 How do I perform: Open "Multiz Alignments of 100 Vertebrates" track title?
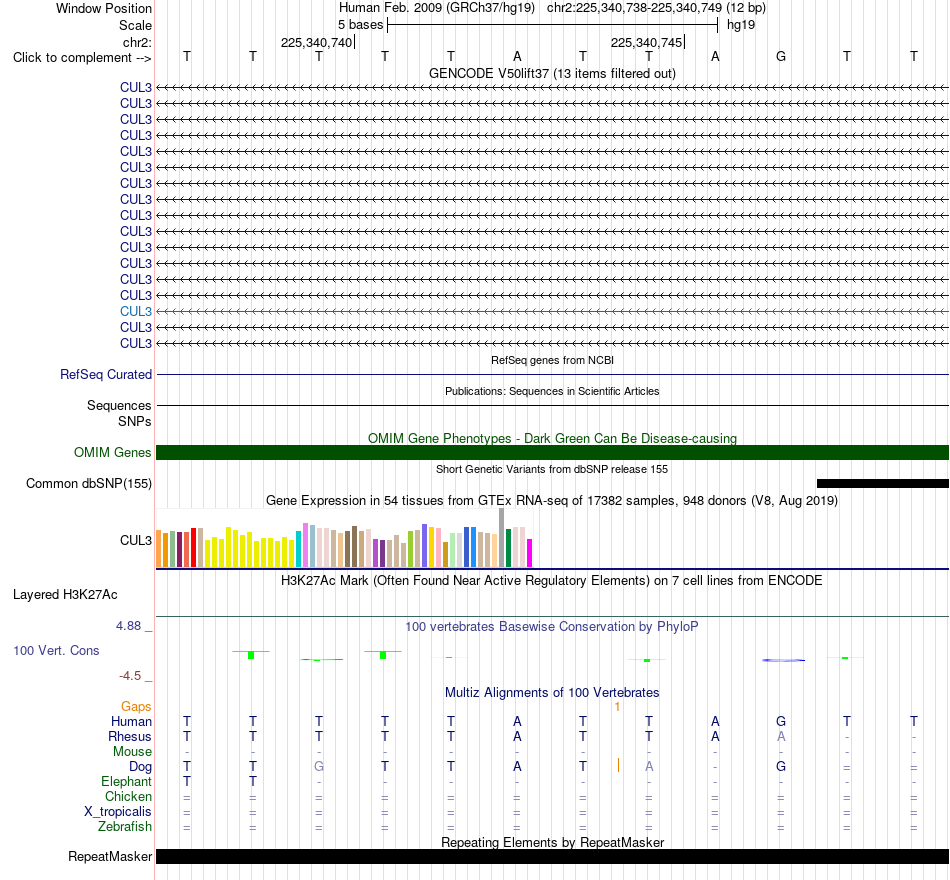[x=552, y=693]
